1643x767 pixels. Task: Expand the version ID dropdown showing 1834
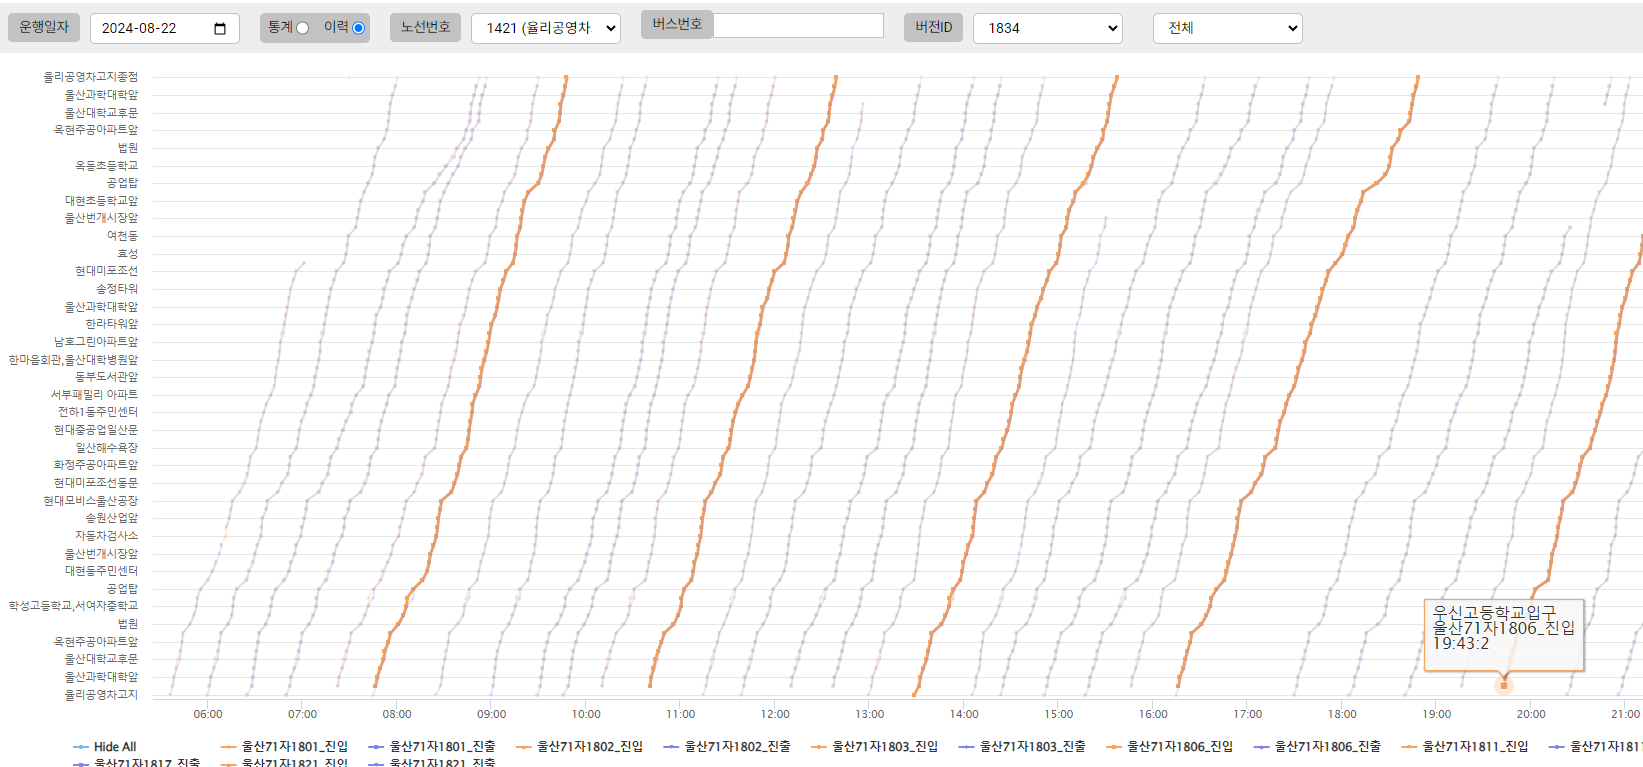click(1047, 28)
